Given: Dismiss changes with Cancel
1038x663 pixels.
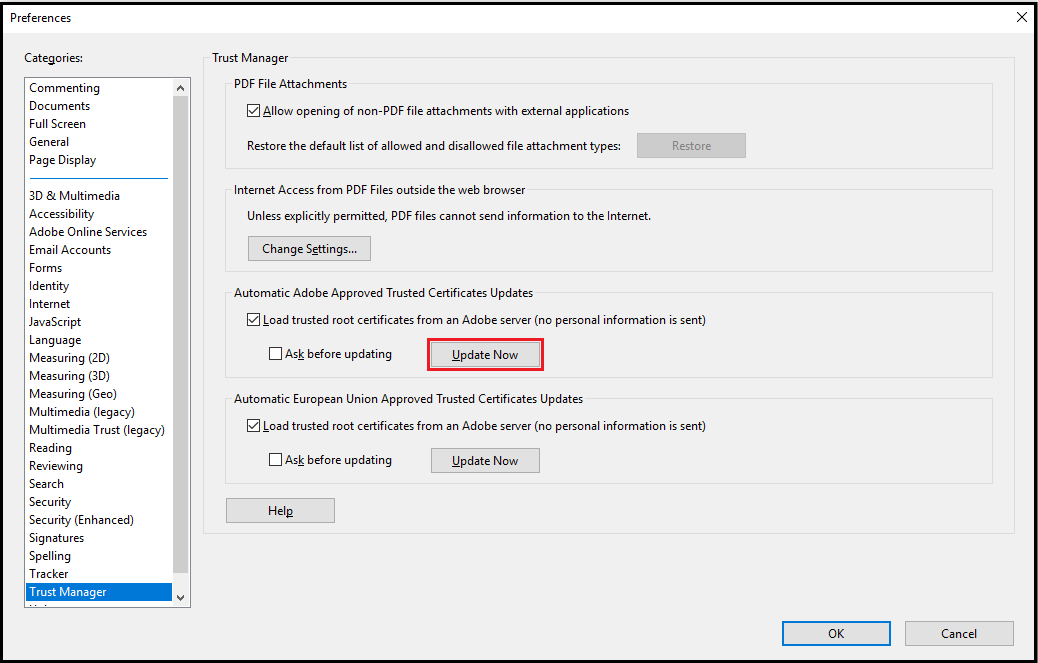Looking at the screenshot, I should pyautogui.click(x=959, y=633).
